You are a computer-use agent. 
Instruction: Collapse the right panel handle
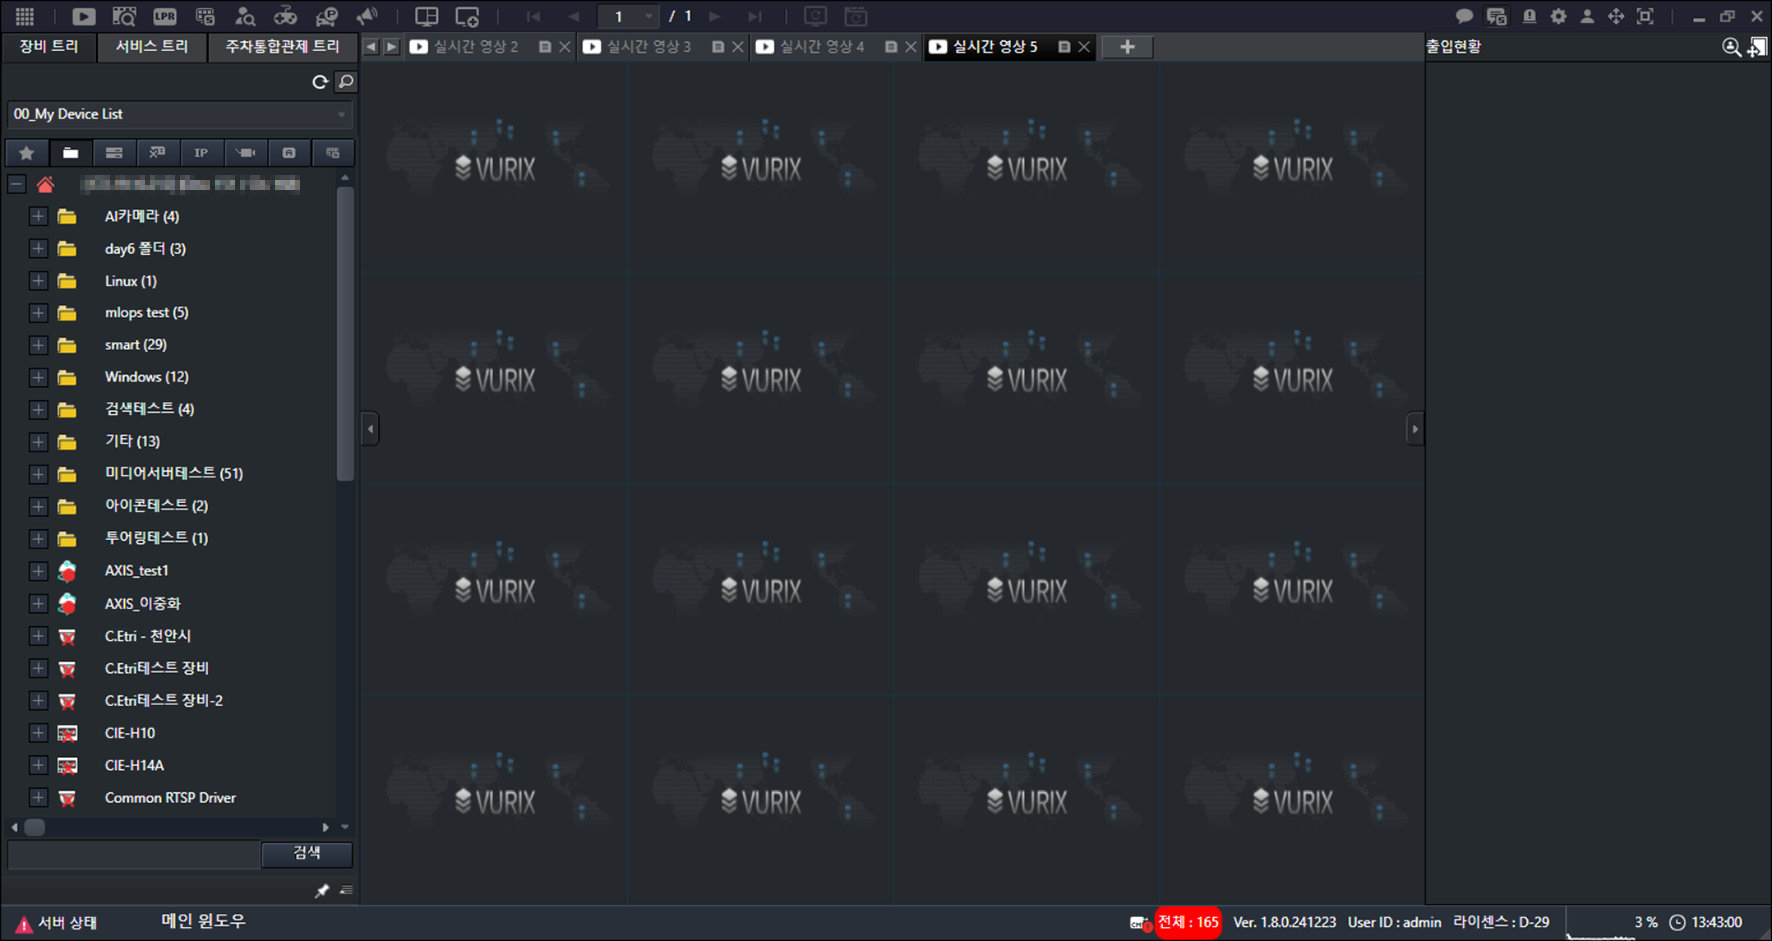tap(1414, 429)
